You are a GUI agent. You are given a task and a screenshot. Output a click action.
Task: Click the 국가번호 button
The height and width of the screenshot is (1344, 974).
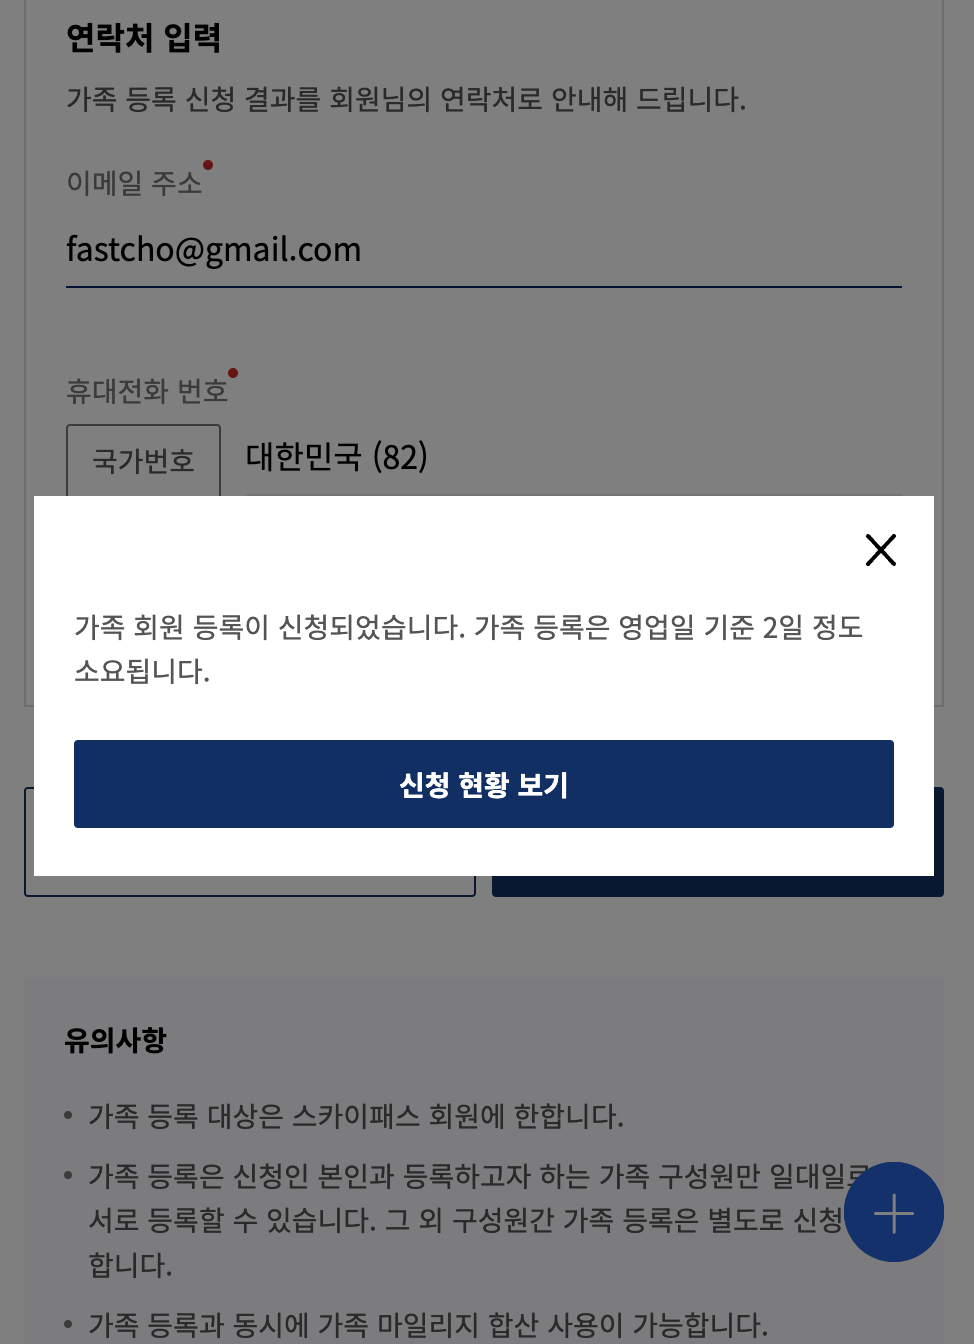[143, 460]
